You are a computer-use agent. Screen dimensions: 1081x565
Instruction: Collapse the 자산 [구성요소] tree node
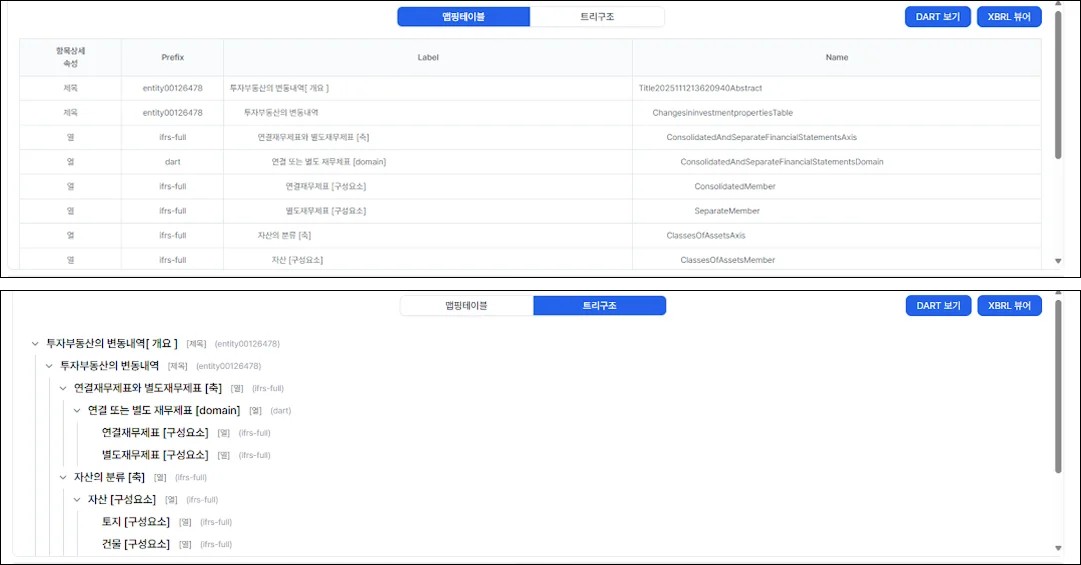(77, 500)
